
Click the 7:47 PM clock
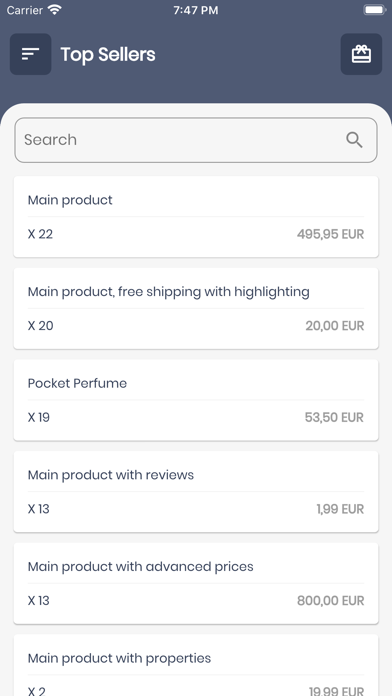(196, 10)
